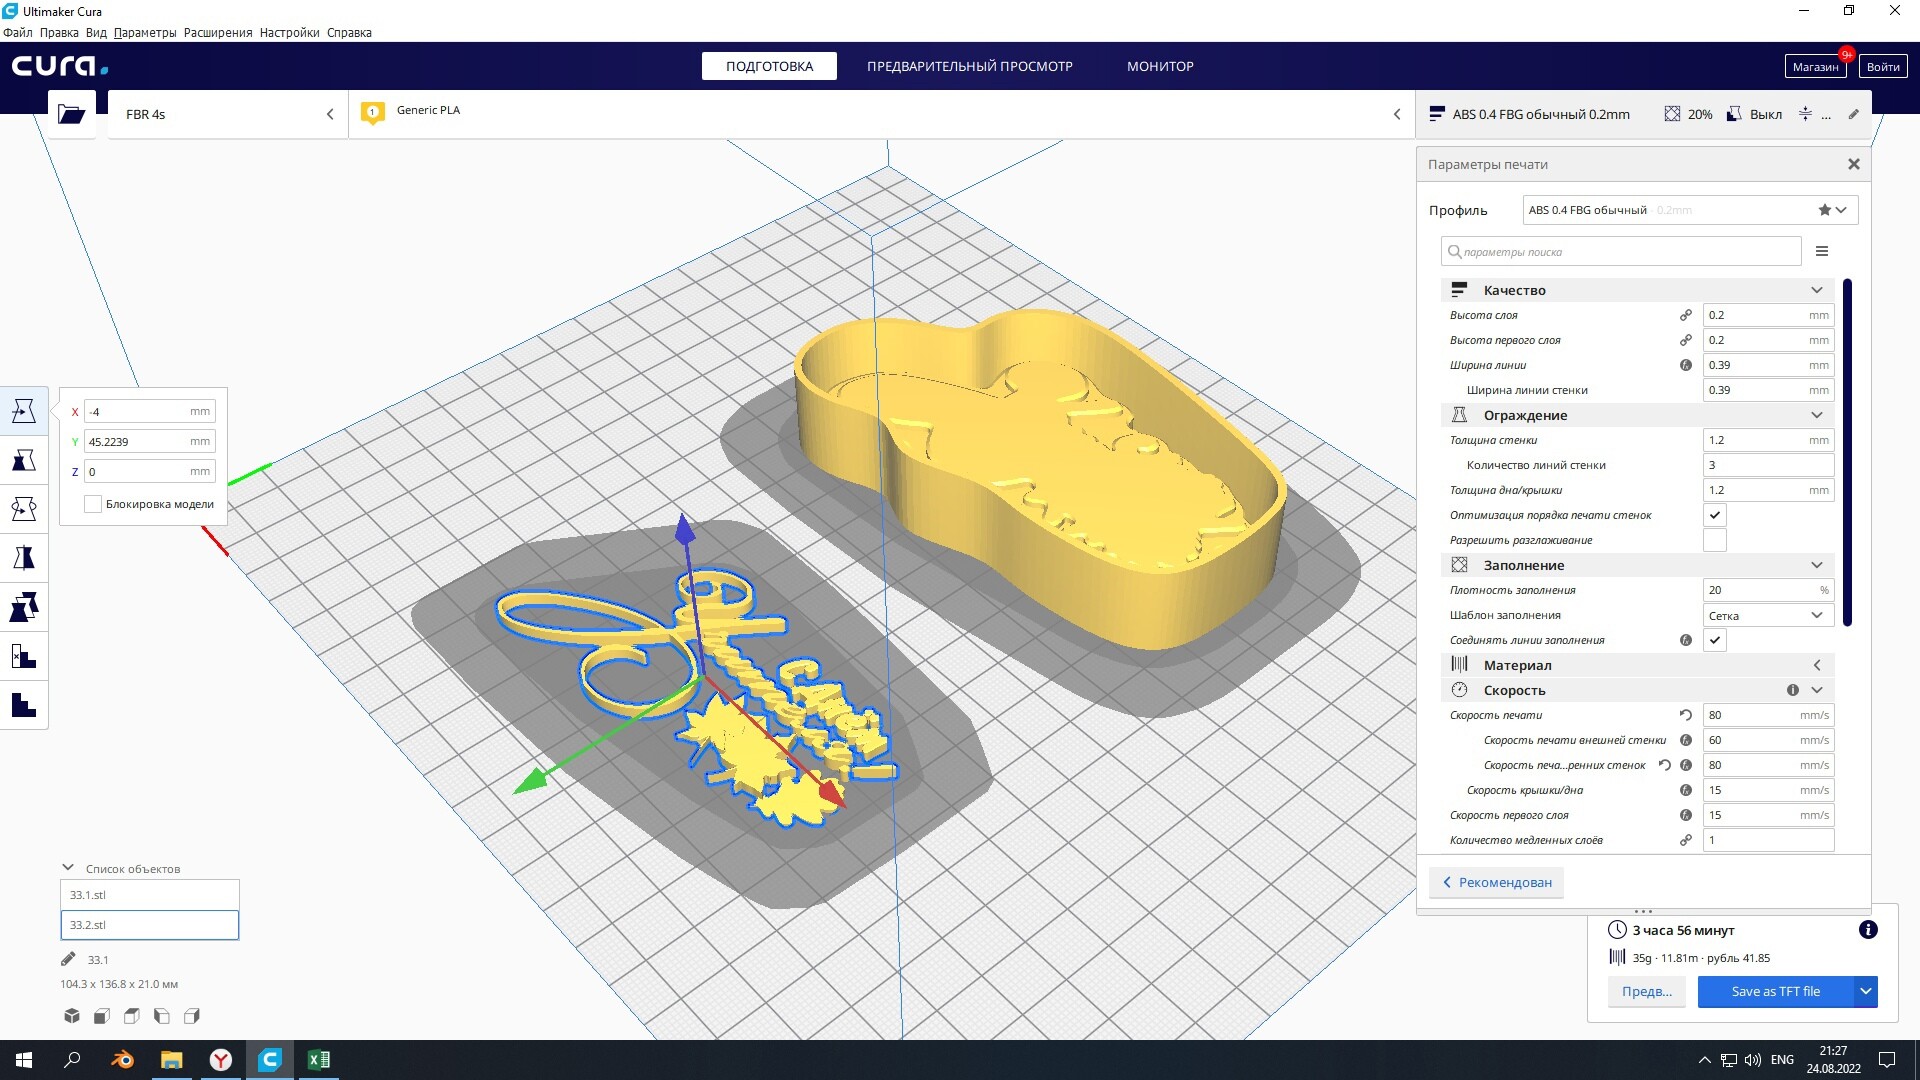Switch to the preview stage tab
Screen dimensions: 1920x1080
tap(969, 66)
